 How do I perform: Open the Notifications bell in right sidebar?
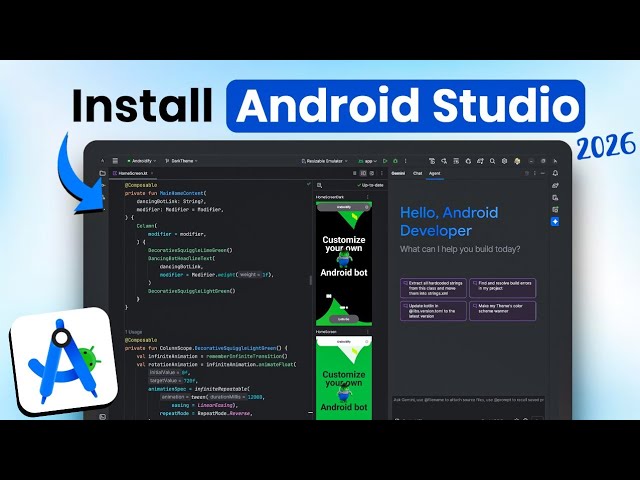pyautogui.click(x=555, y=173)
